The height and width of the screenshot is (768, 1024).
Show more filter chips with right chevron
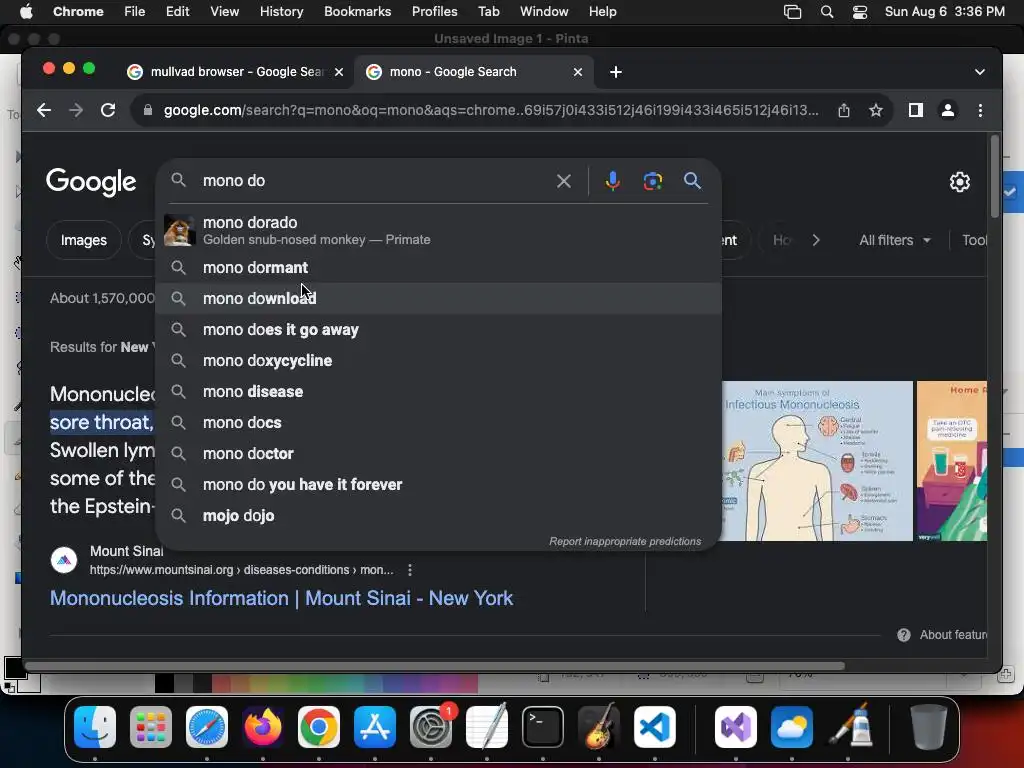pos(816,240)
